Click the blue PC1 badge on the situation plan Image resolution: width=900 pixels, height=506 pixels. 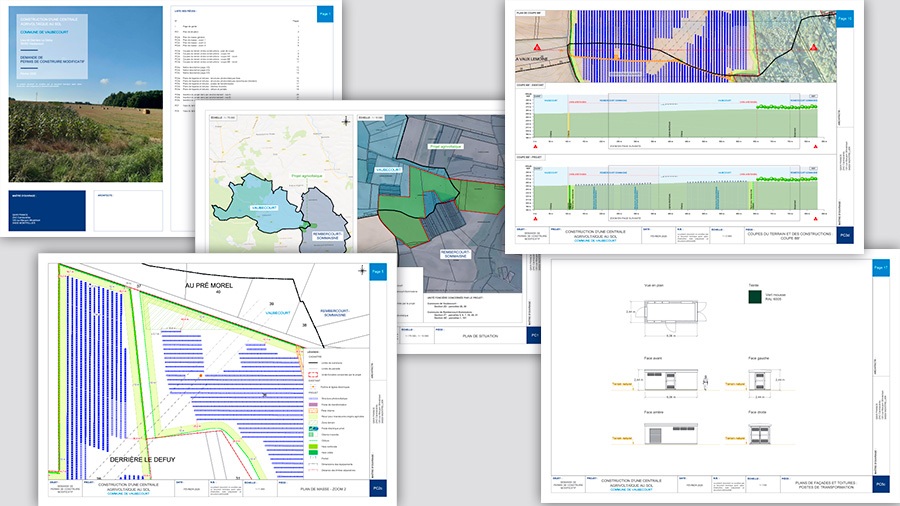534,335
